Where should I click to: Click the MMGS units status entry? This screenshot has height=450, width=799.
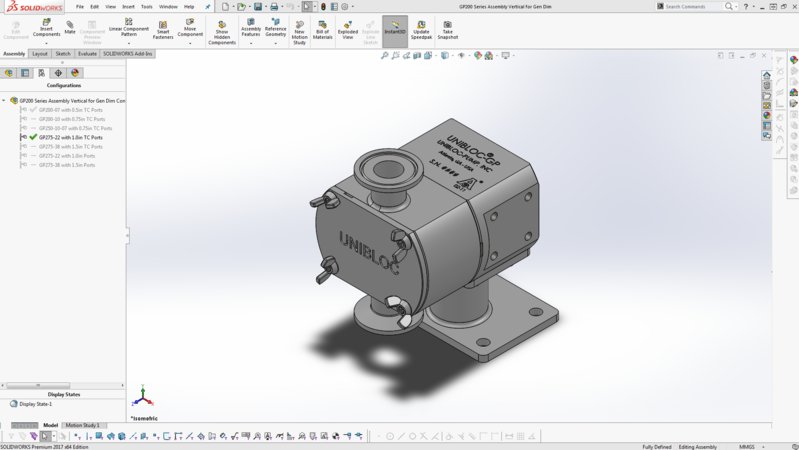747,447
